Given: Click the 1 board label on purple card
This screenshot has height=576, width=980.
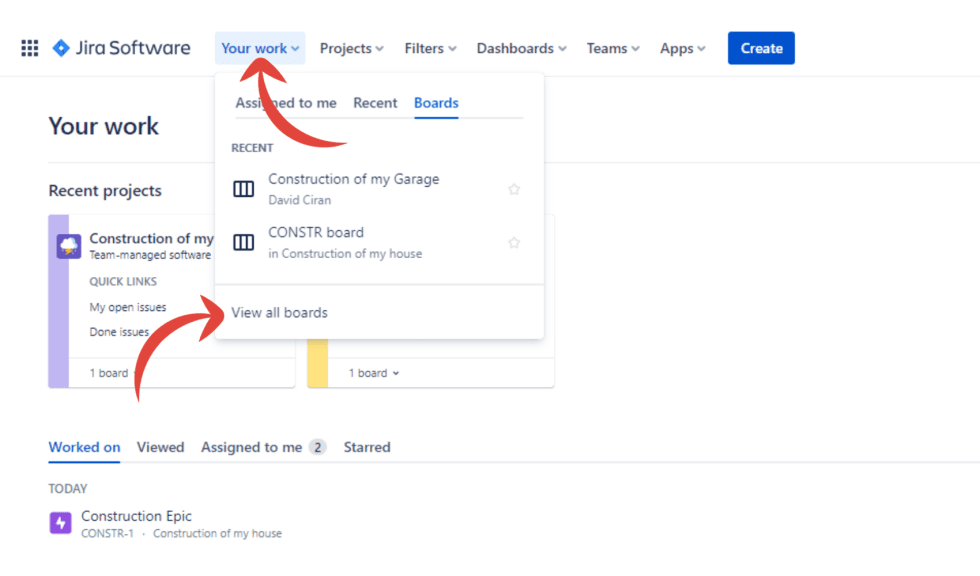Looking at the screenshot, I should [x=109, y=373].
